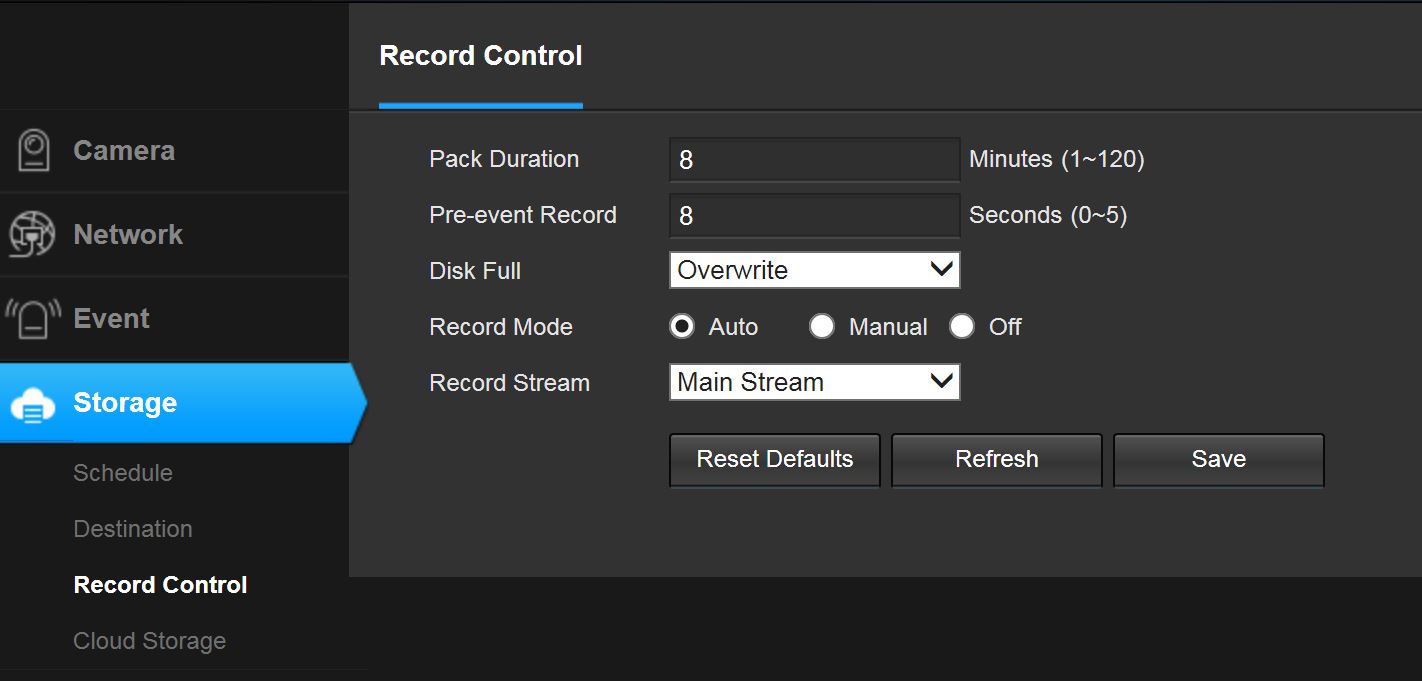Select the Auto record mode
1422x681 pixels.
[x=682, y=327]
